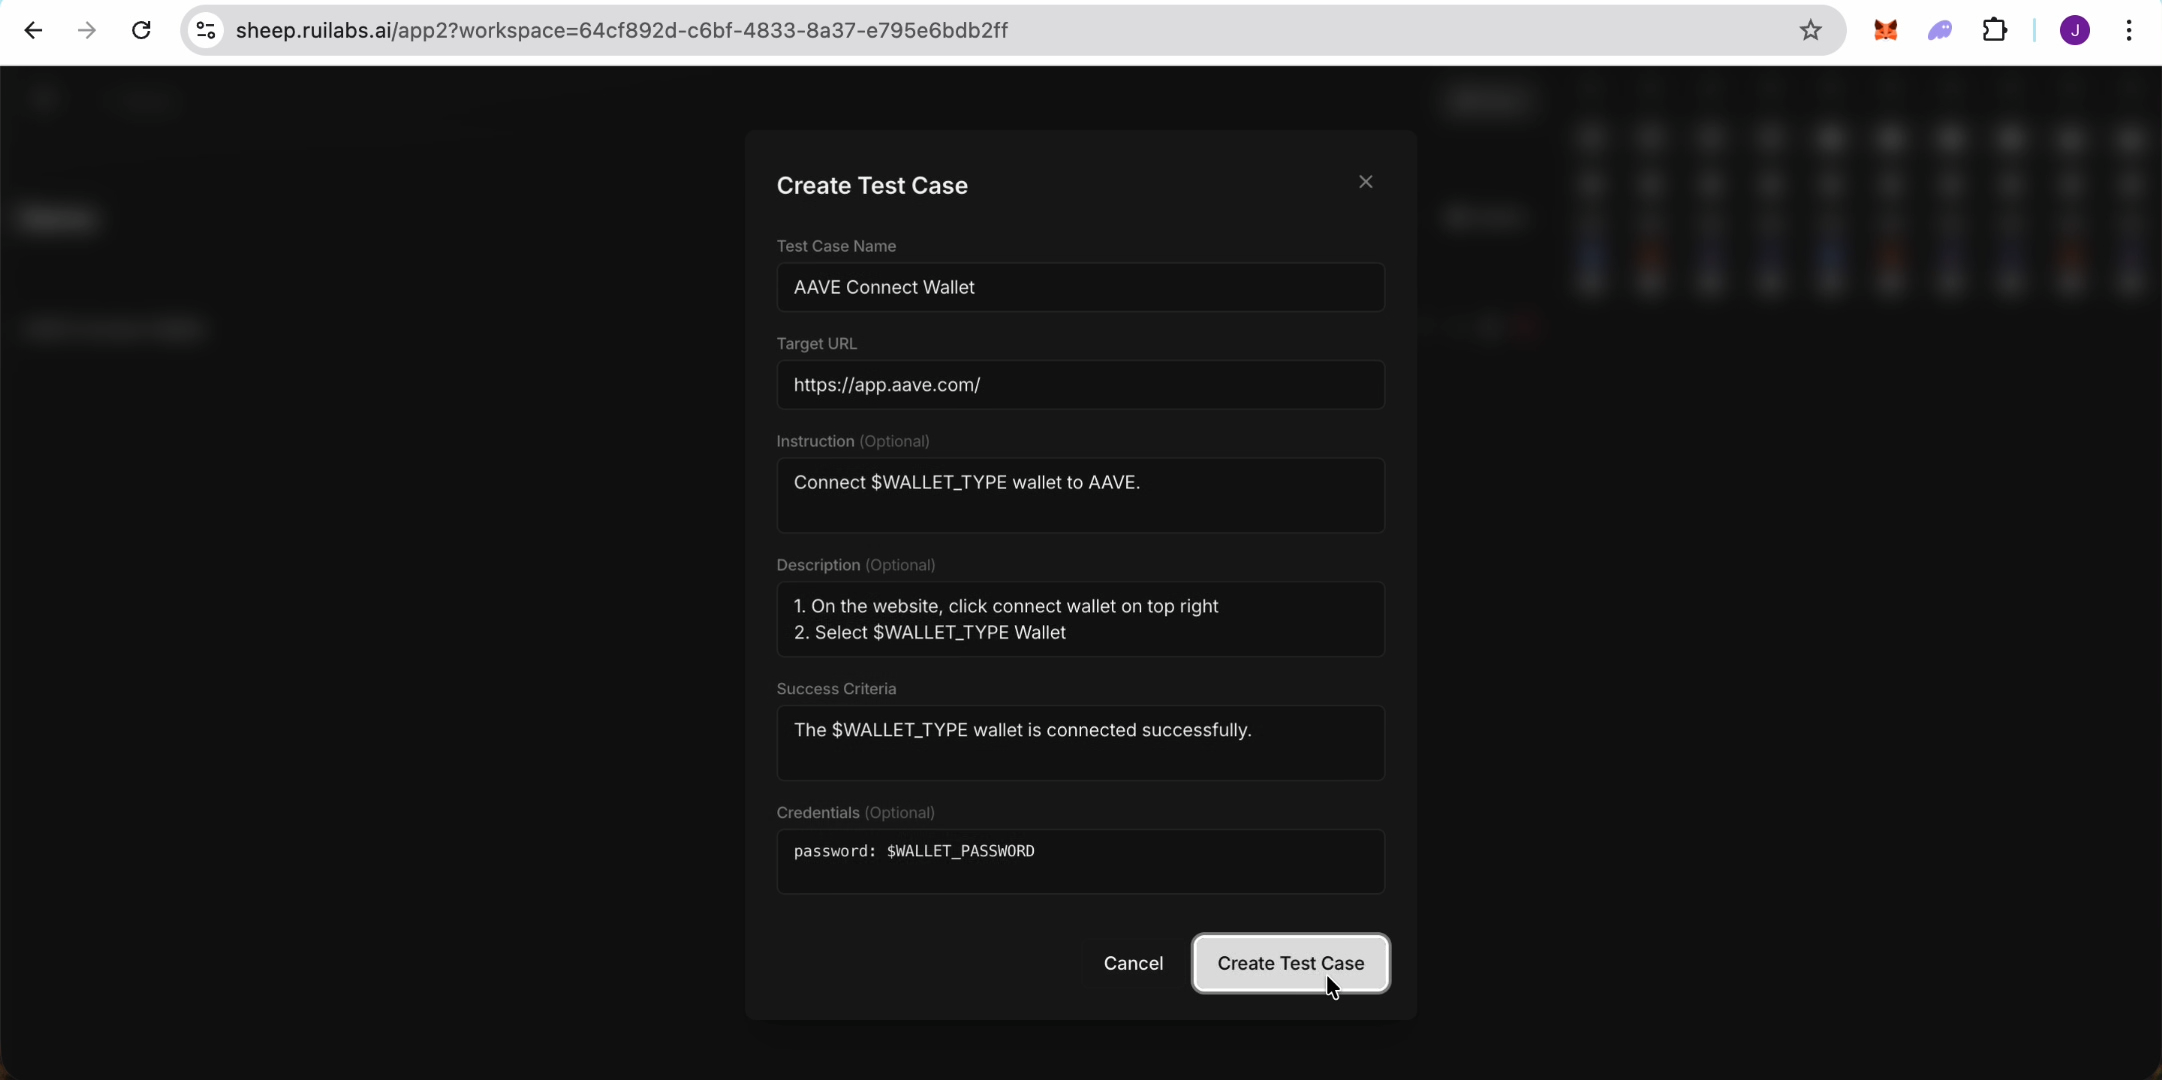Click inside the Success Criteria field
Screen dimensions: 2162x1080
1079,742
